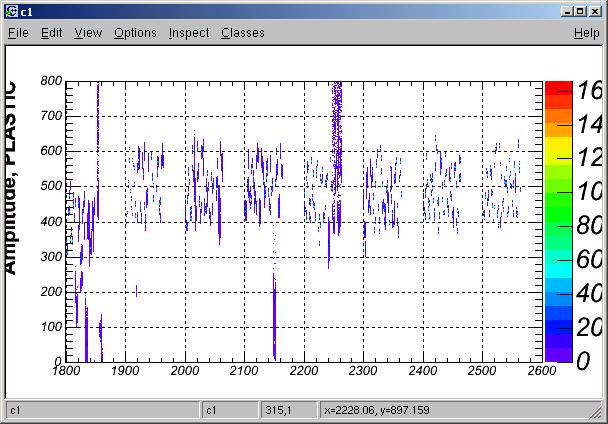The image size is (608, 424).
Task: Click the palette axis label 0
Action: [x=583, y=361]
